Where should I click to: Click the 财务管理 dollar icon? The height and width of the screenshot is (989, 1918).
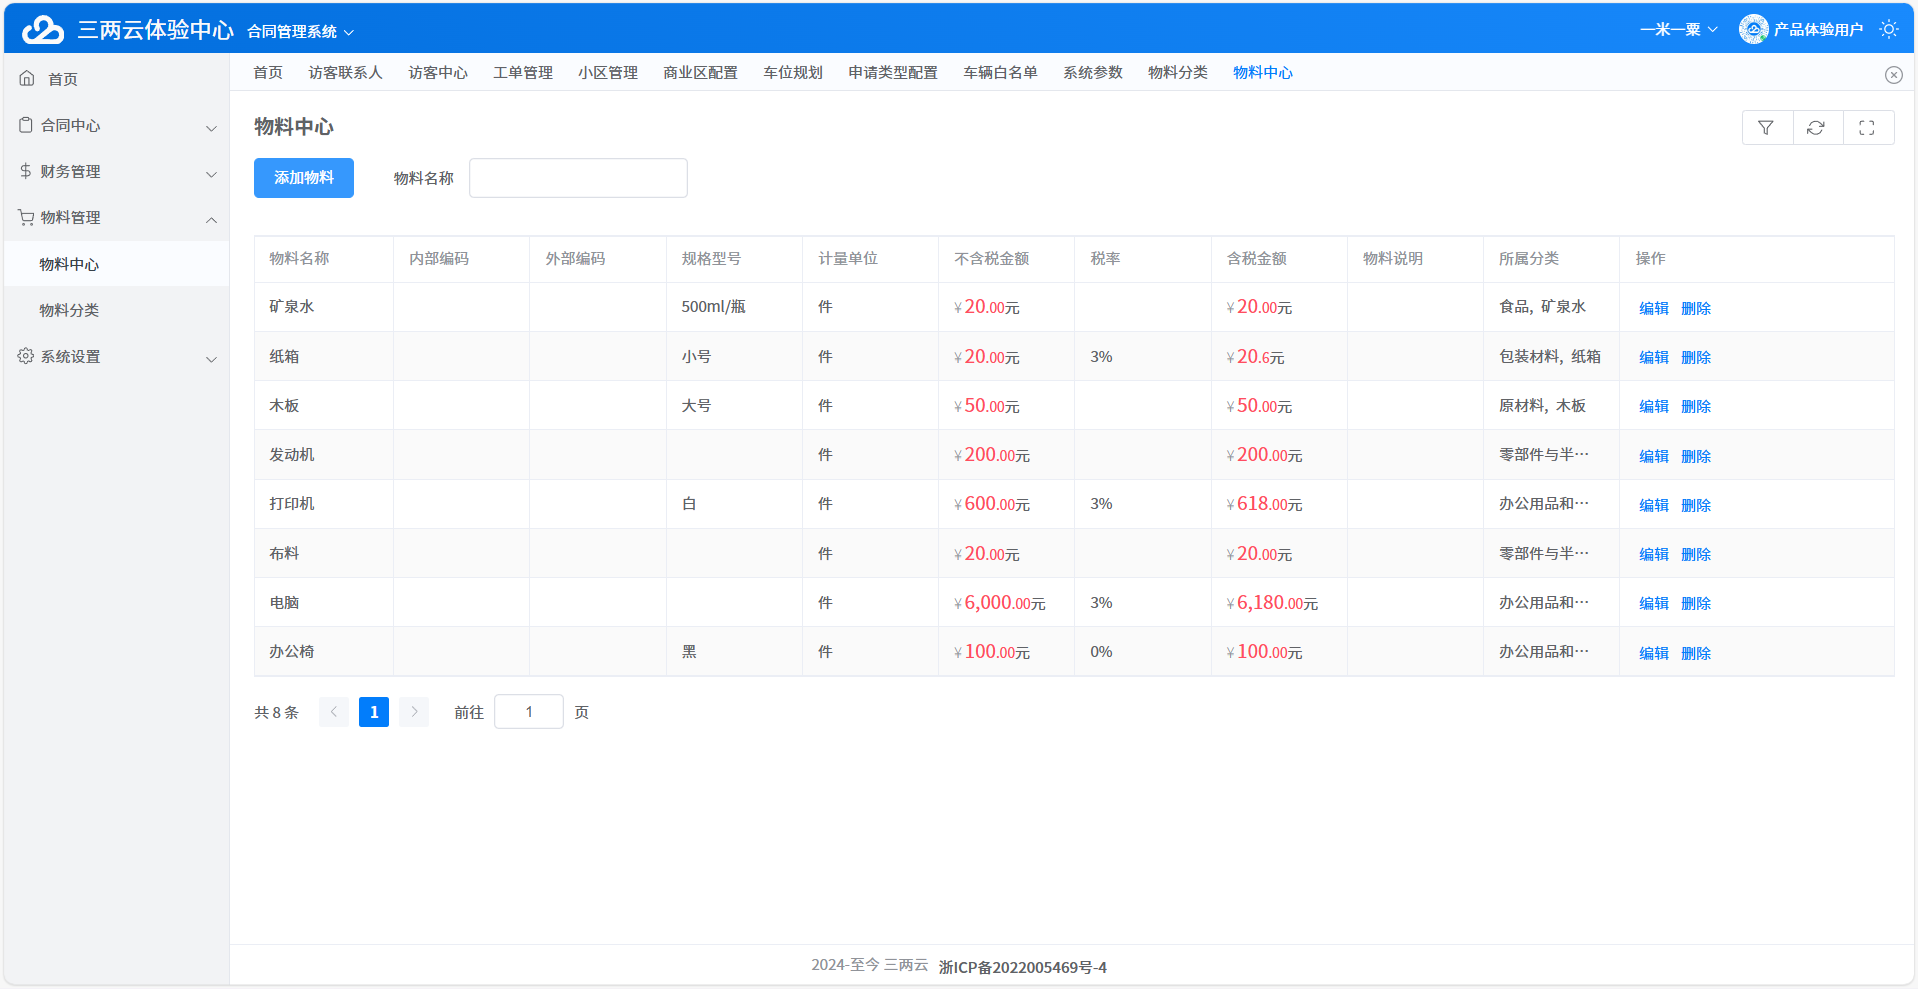click(26, 171)
